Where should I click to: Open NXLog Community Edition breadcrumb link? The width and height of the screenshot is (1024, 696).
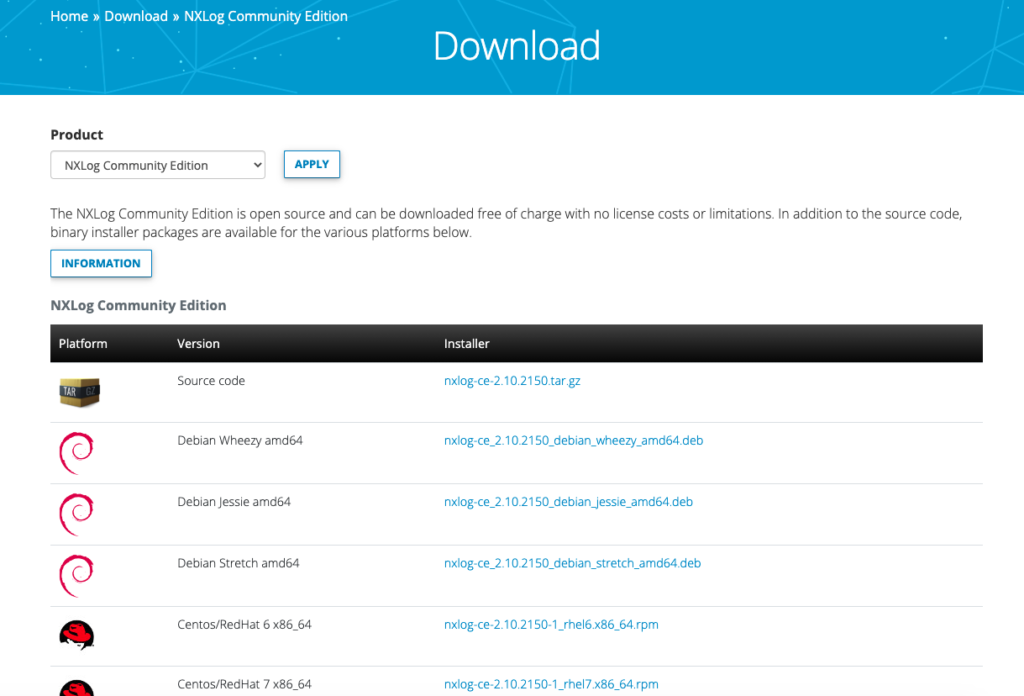click(266, 16)
